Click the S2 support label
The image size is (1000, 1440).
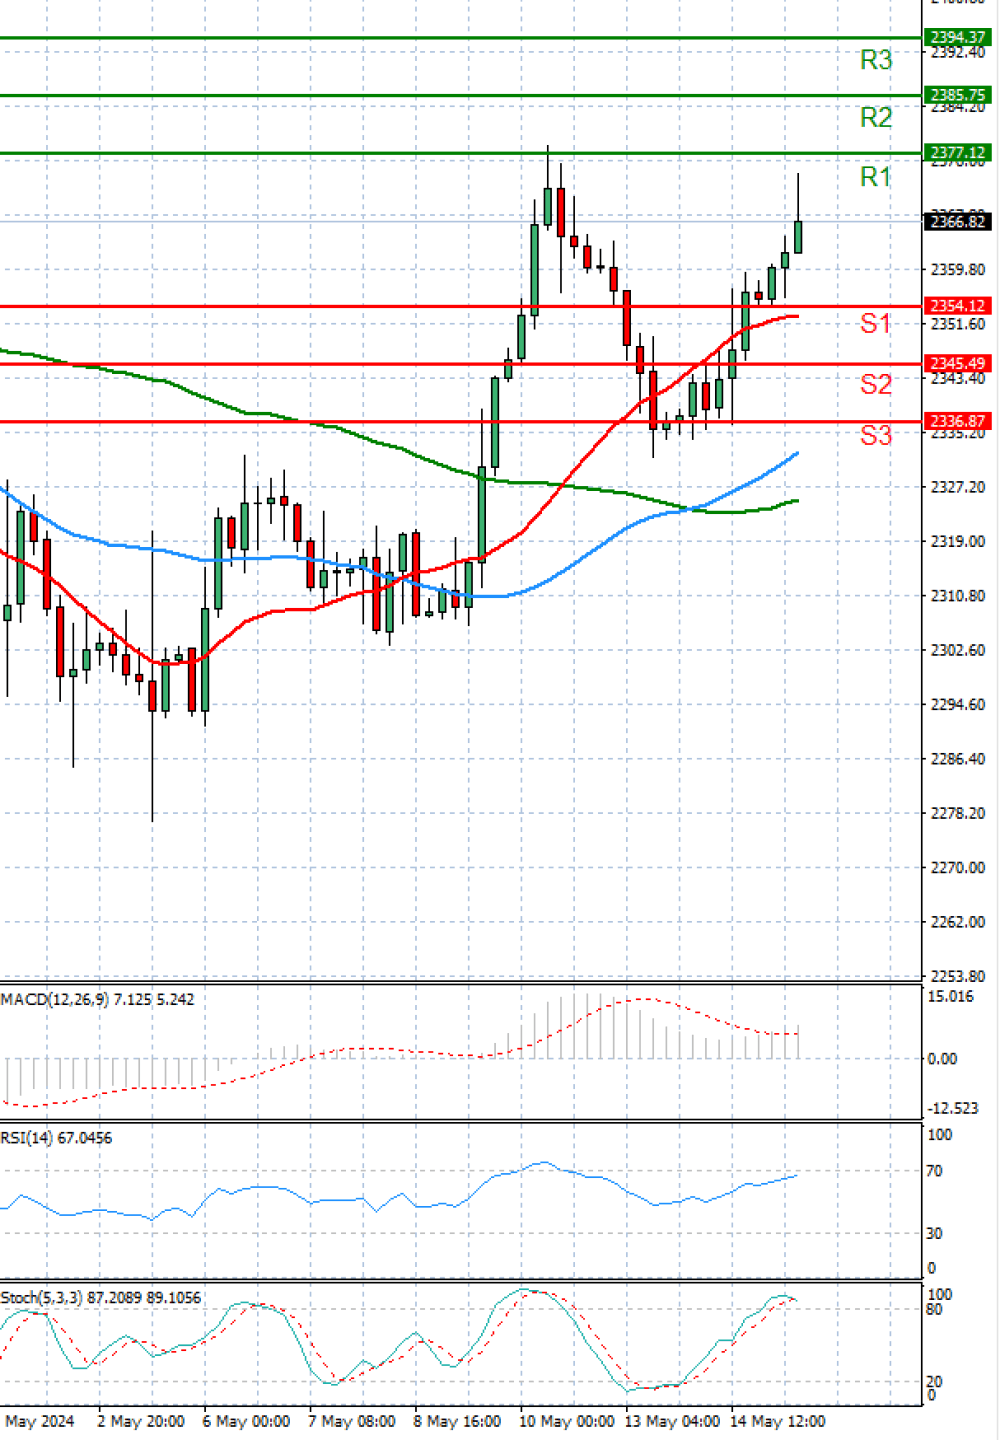tap(876, 384)
